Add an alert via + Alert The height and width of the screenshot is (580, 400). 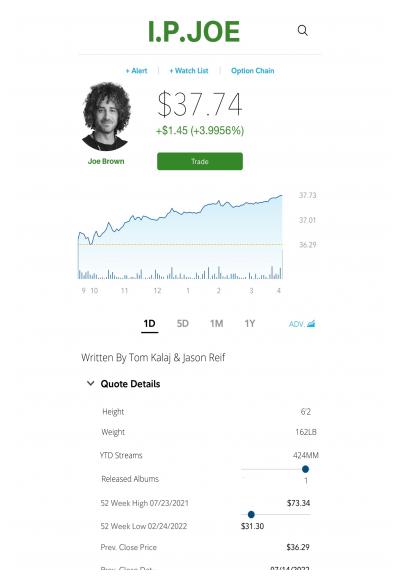pos(136,71)
